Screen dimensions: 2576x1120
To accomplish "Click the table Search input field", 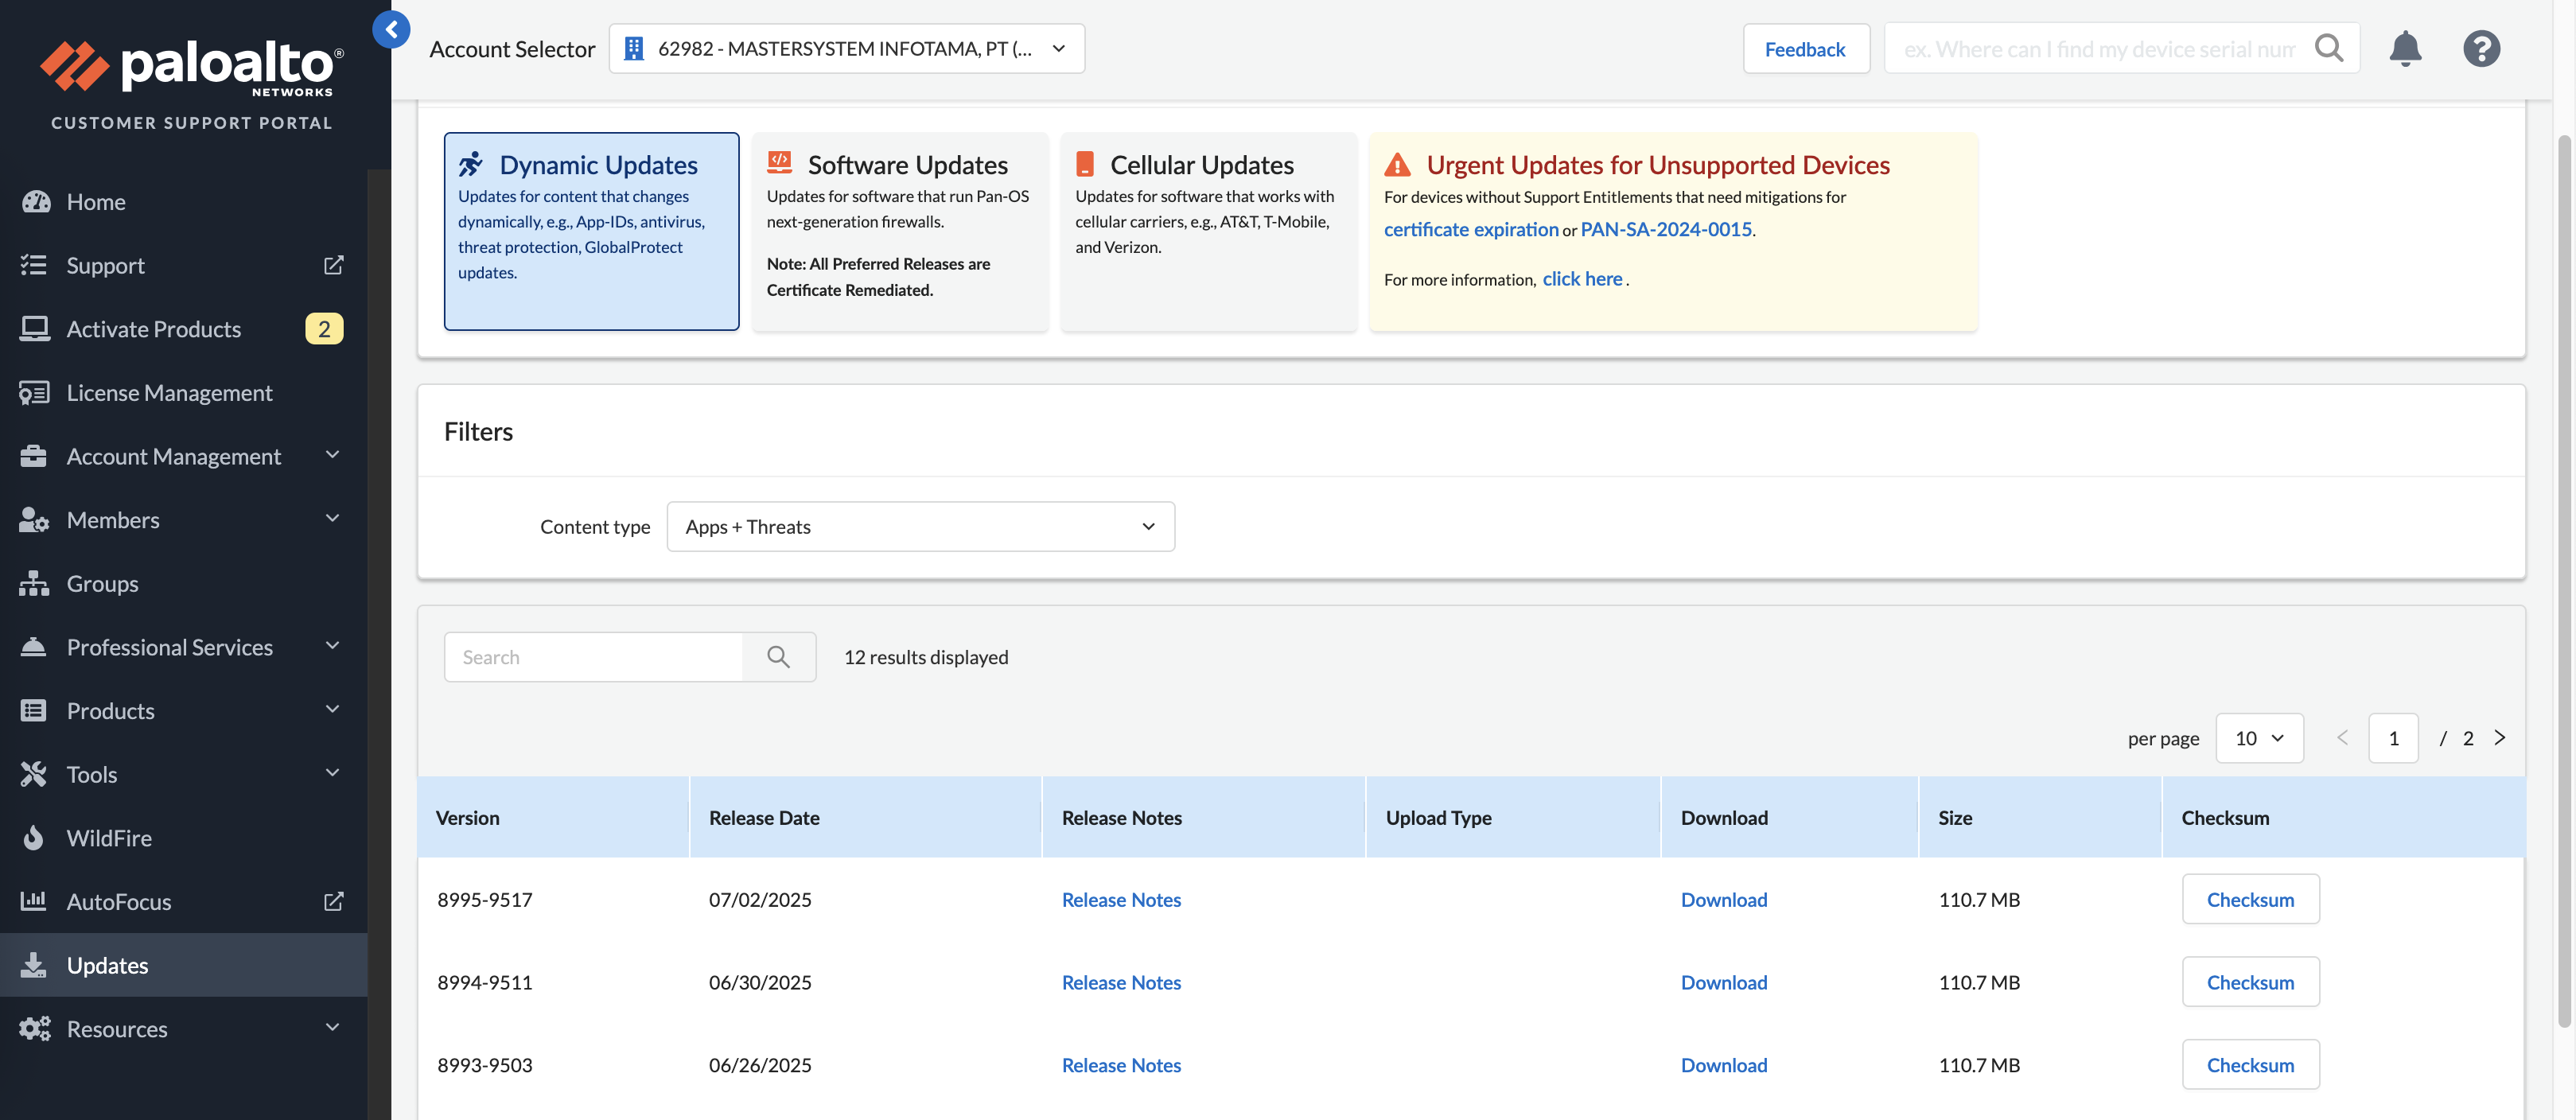I will pos(593,657).
